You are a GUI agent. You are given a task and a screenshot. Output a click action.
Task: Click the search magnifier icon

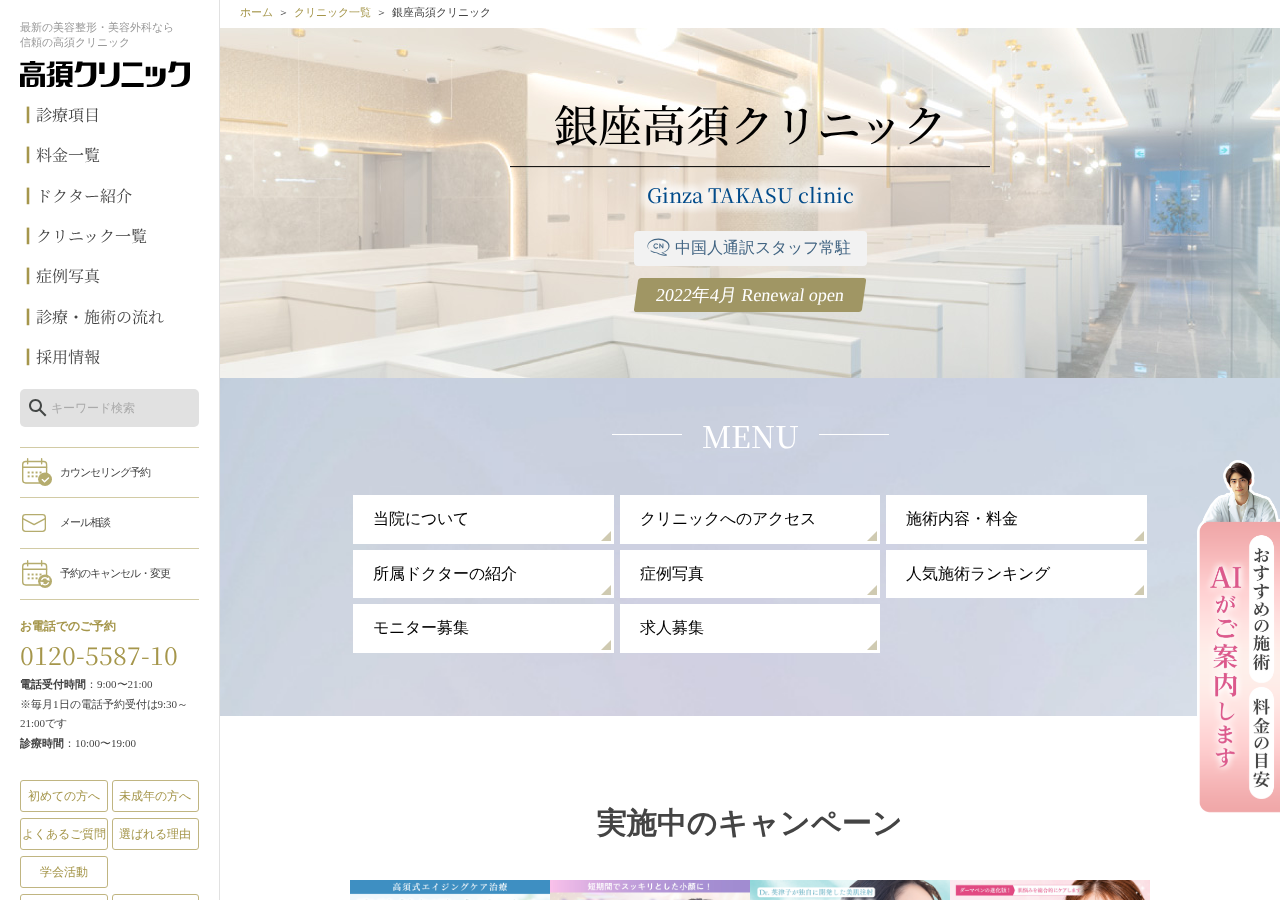coord(37,408)
